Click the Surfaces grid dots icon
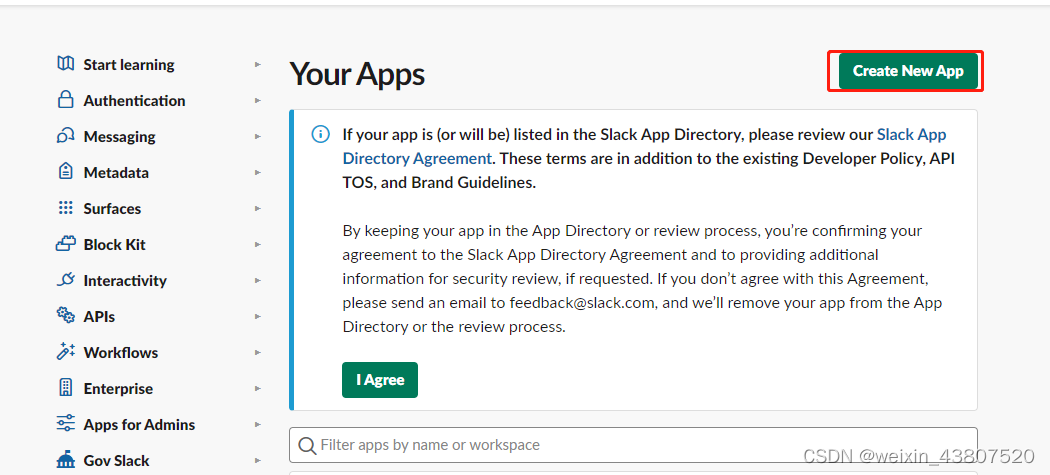This screenshot has height=475, width=1050. pos(66,208)
